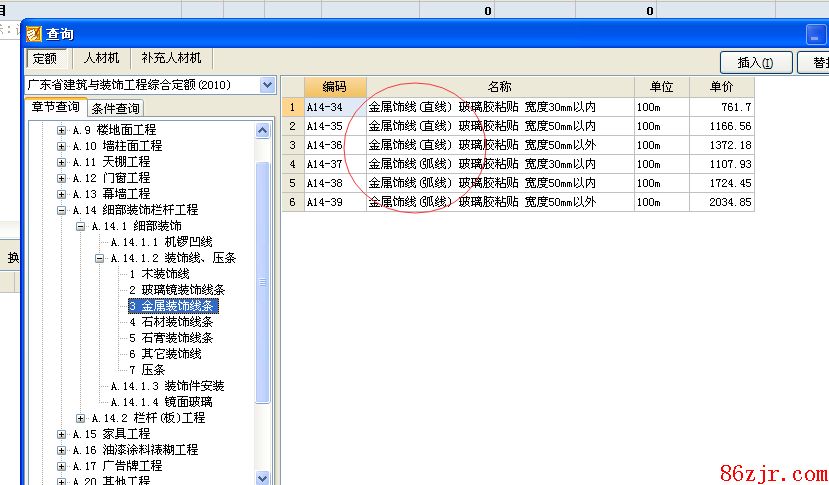Expand the A.14.2 栏杆(板)工程 node
829x485 pixels.
coord(81,418)
